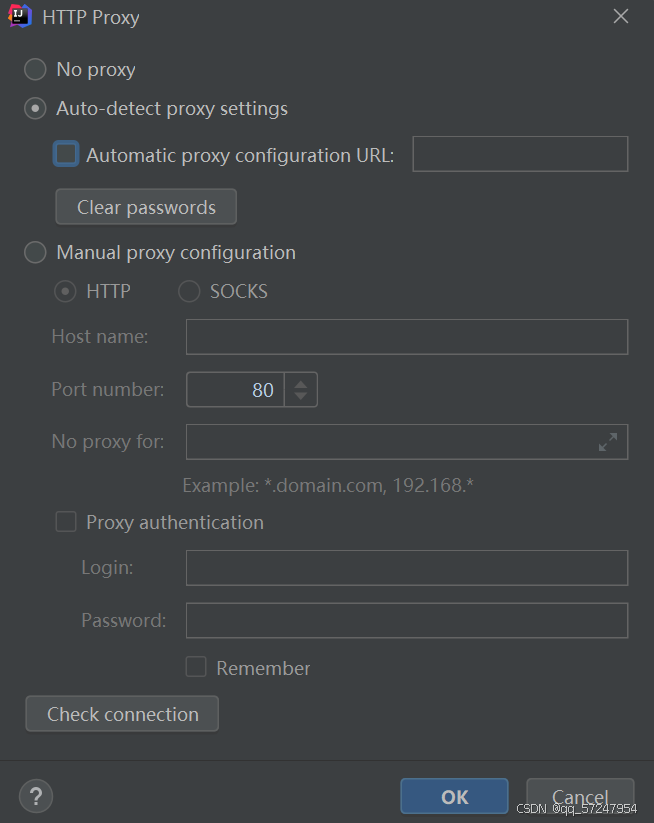
Task: Open the help question mark icon
Action: (36, 796)
